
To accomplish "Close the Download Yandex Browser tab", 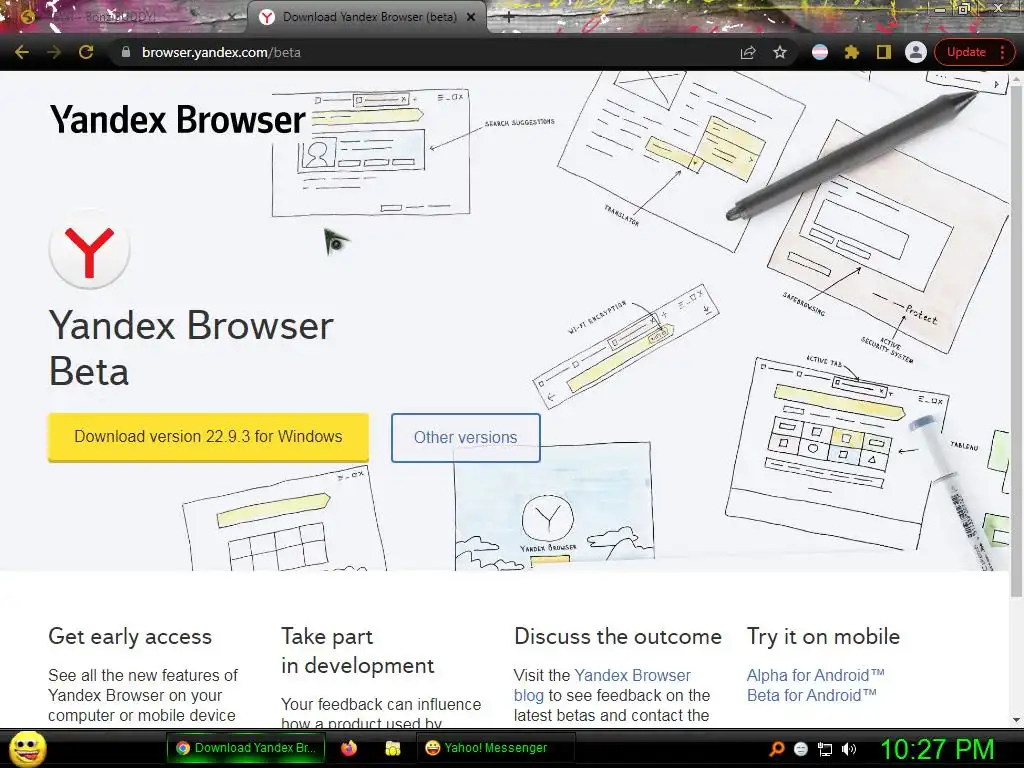I will 471,18.
